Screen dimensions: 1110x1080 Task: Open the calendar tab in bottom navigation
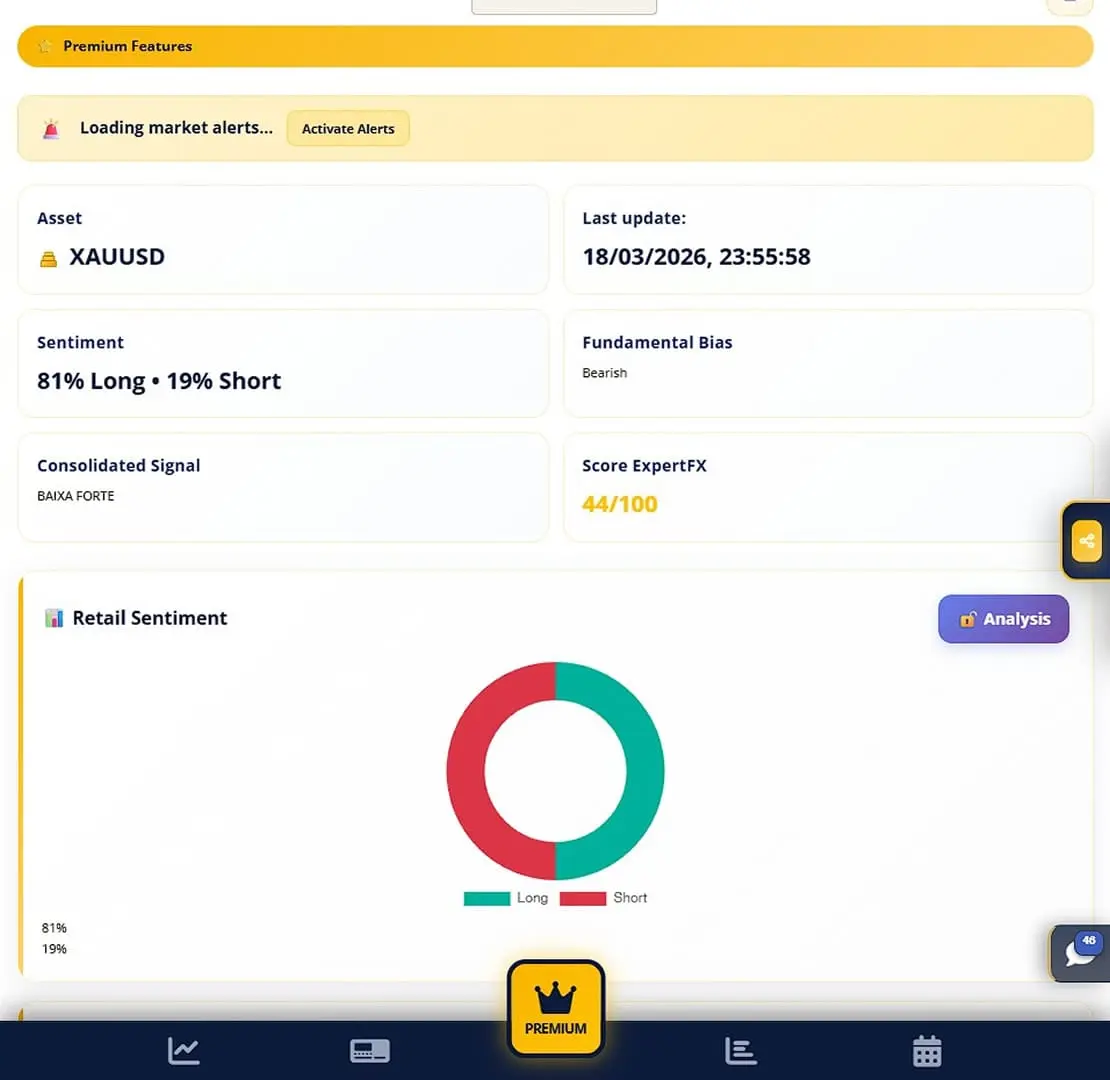(927, 1051)
